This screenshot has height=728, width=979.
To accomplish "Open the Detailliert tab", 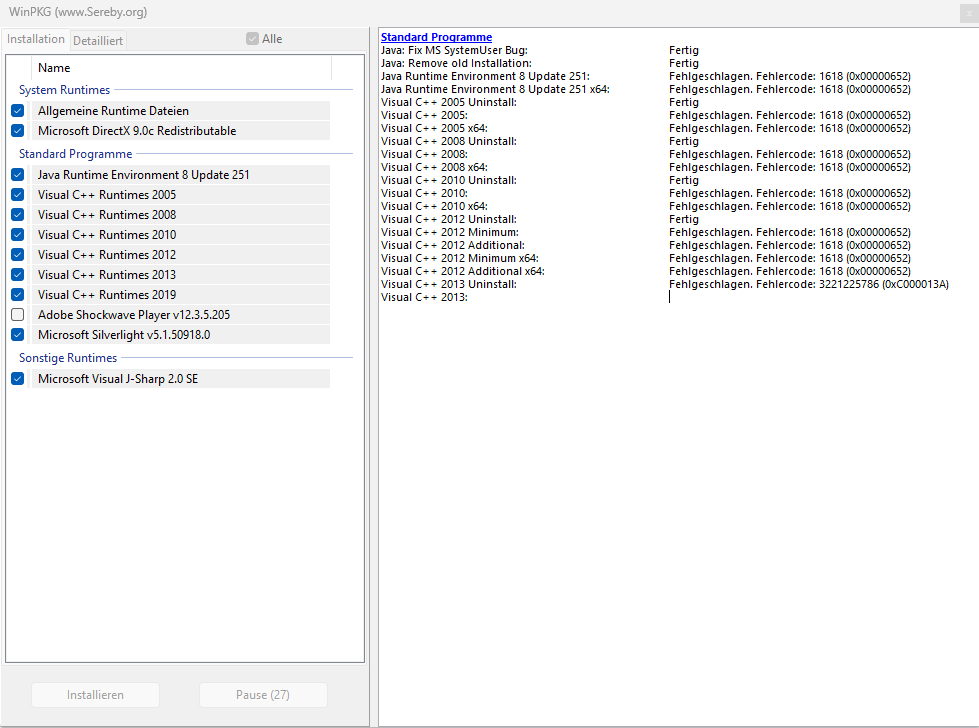I will [98, 41].
